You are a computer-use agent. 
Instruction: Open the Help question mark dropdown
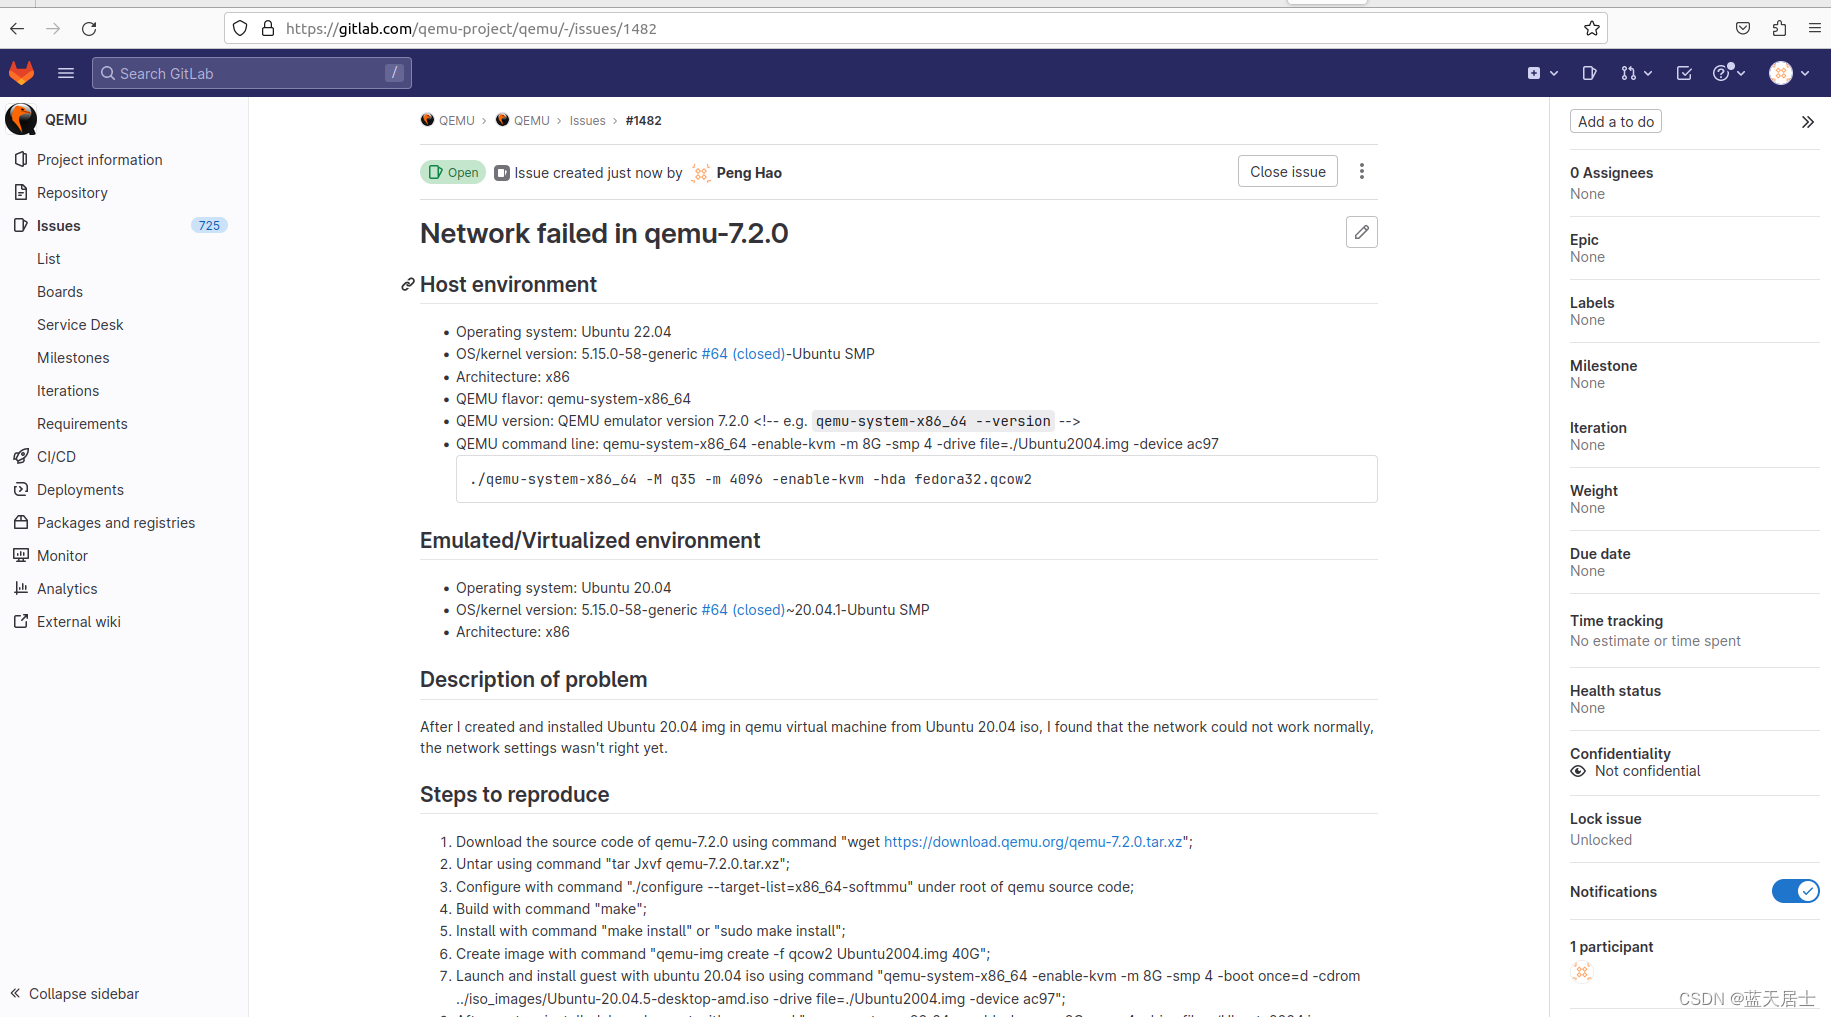(x=1729, y=73)
